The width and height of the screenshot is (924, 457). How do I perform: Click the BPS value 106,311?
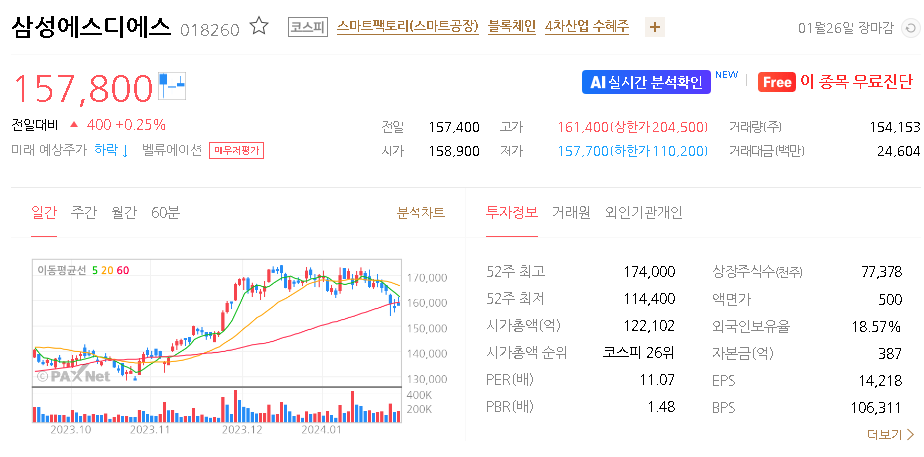coord(876,408)
